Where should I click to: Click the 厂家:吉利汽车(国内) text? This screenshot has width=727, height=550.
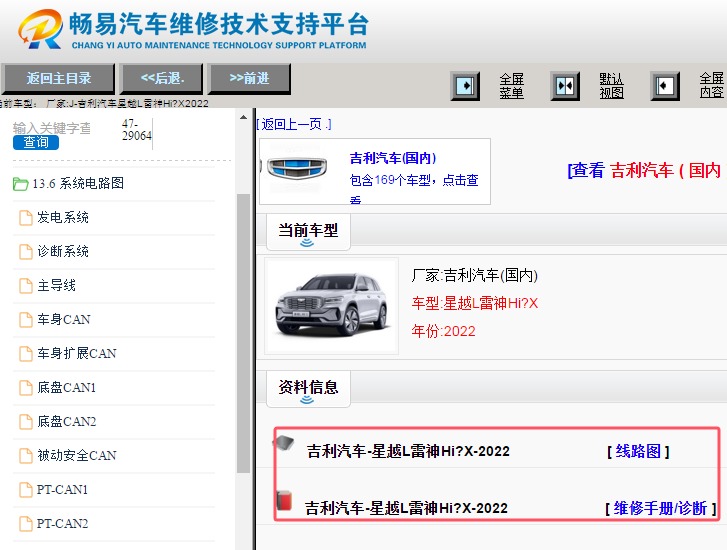point(474,275)
